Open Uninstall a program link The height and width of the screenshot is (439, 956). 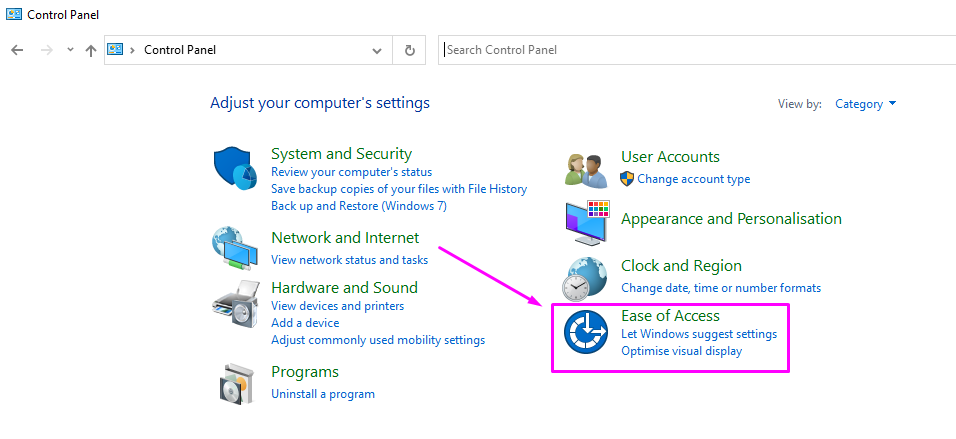[323, 394]
